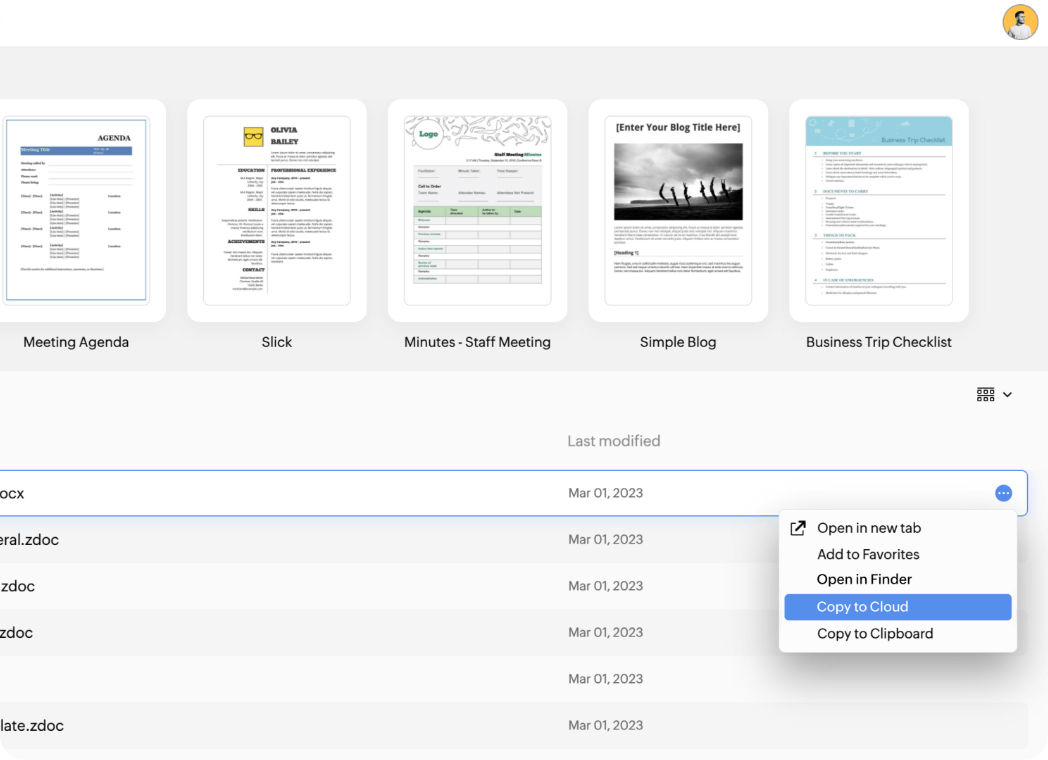Sort by Last modified column header

click(x=613, y=441)
